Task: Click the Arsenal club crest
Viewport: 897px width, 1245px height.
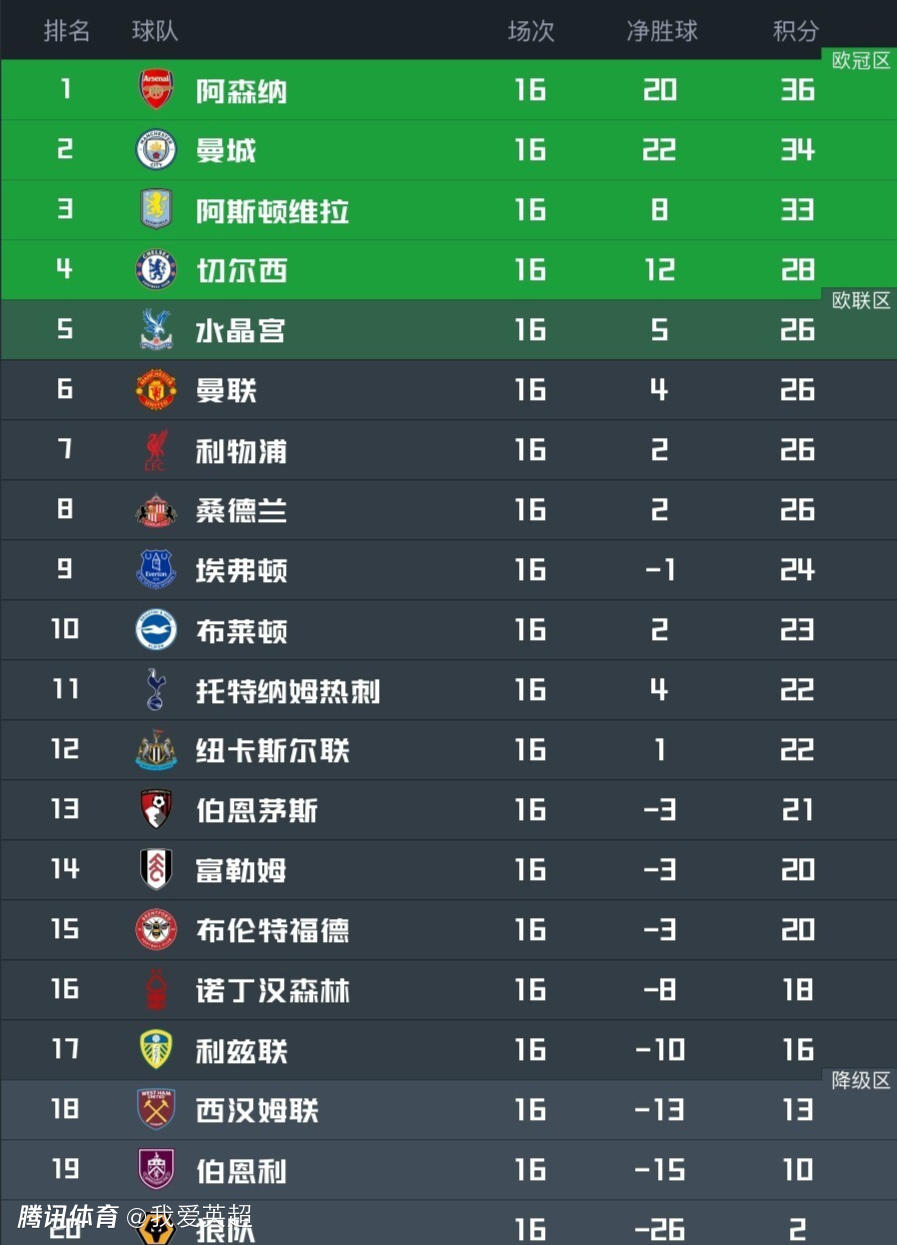Action: point(156,90)
